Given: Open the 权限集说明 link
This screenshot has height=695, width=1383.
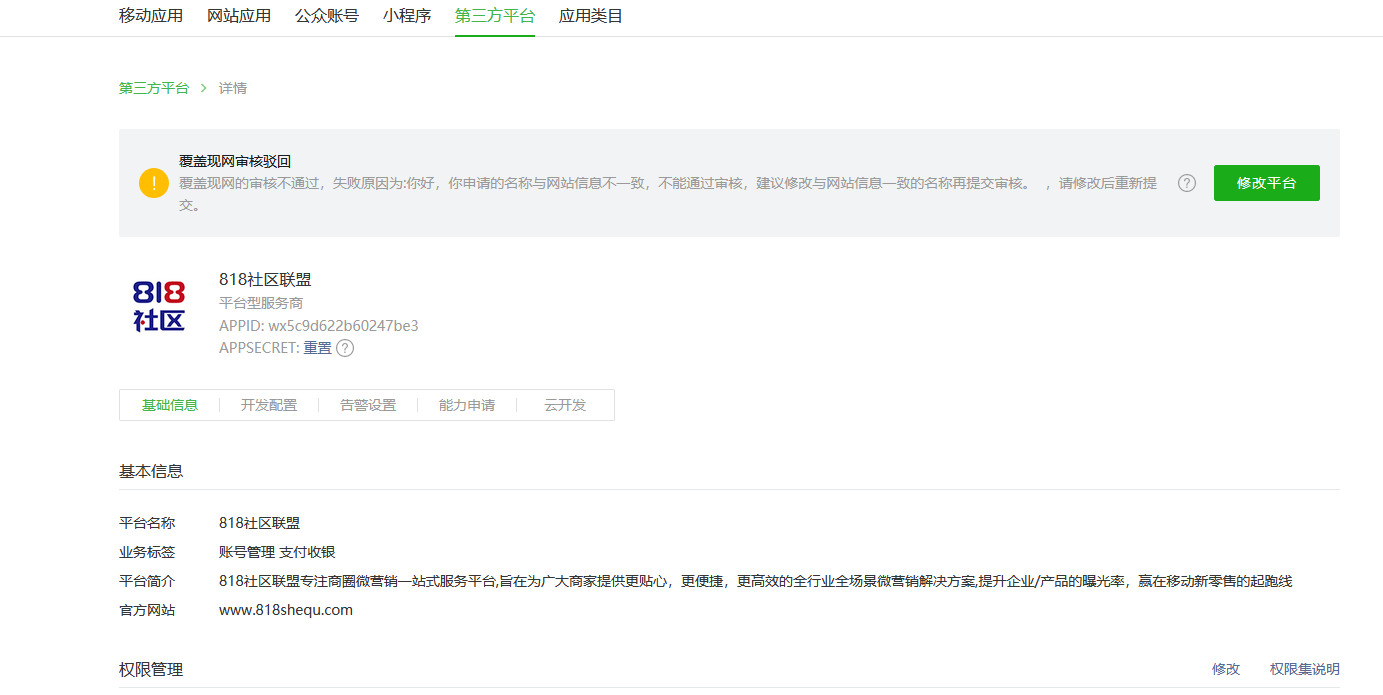Looking at the screenshot, I should point(1304,669).
